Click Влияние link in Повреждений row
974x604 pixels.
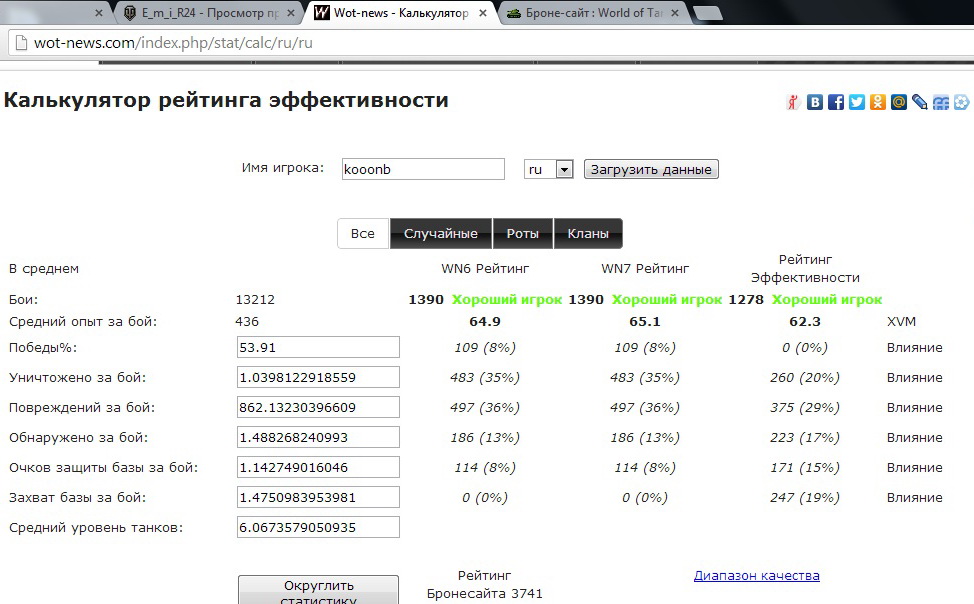point(914,408)
